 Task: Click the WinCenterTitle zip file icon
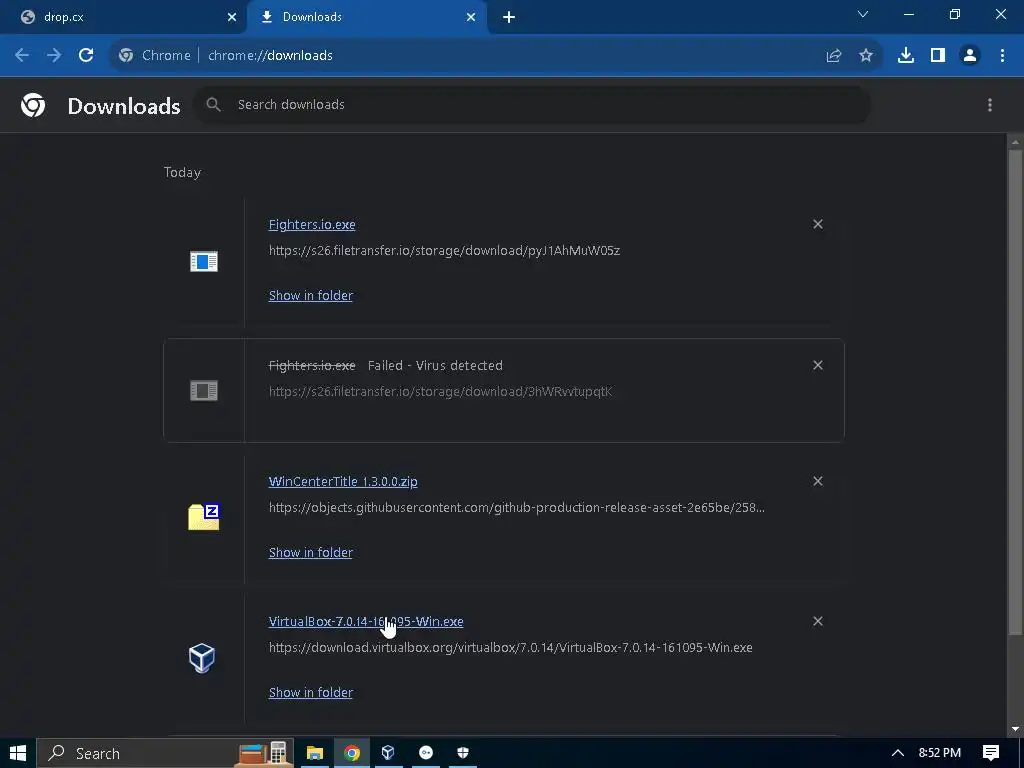[x=204, y=517]
